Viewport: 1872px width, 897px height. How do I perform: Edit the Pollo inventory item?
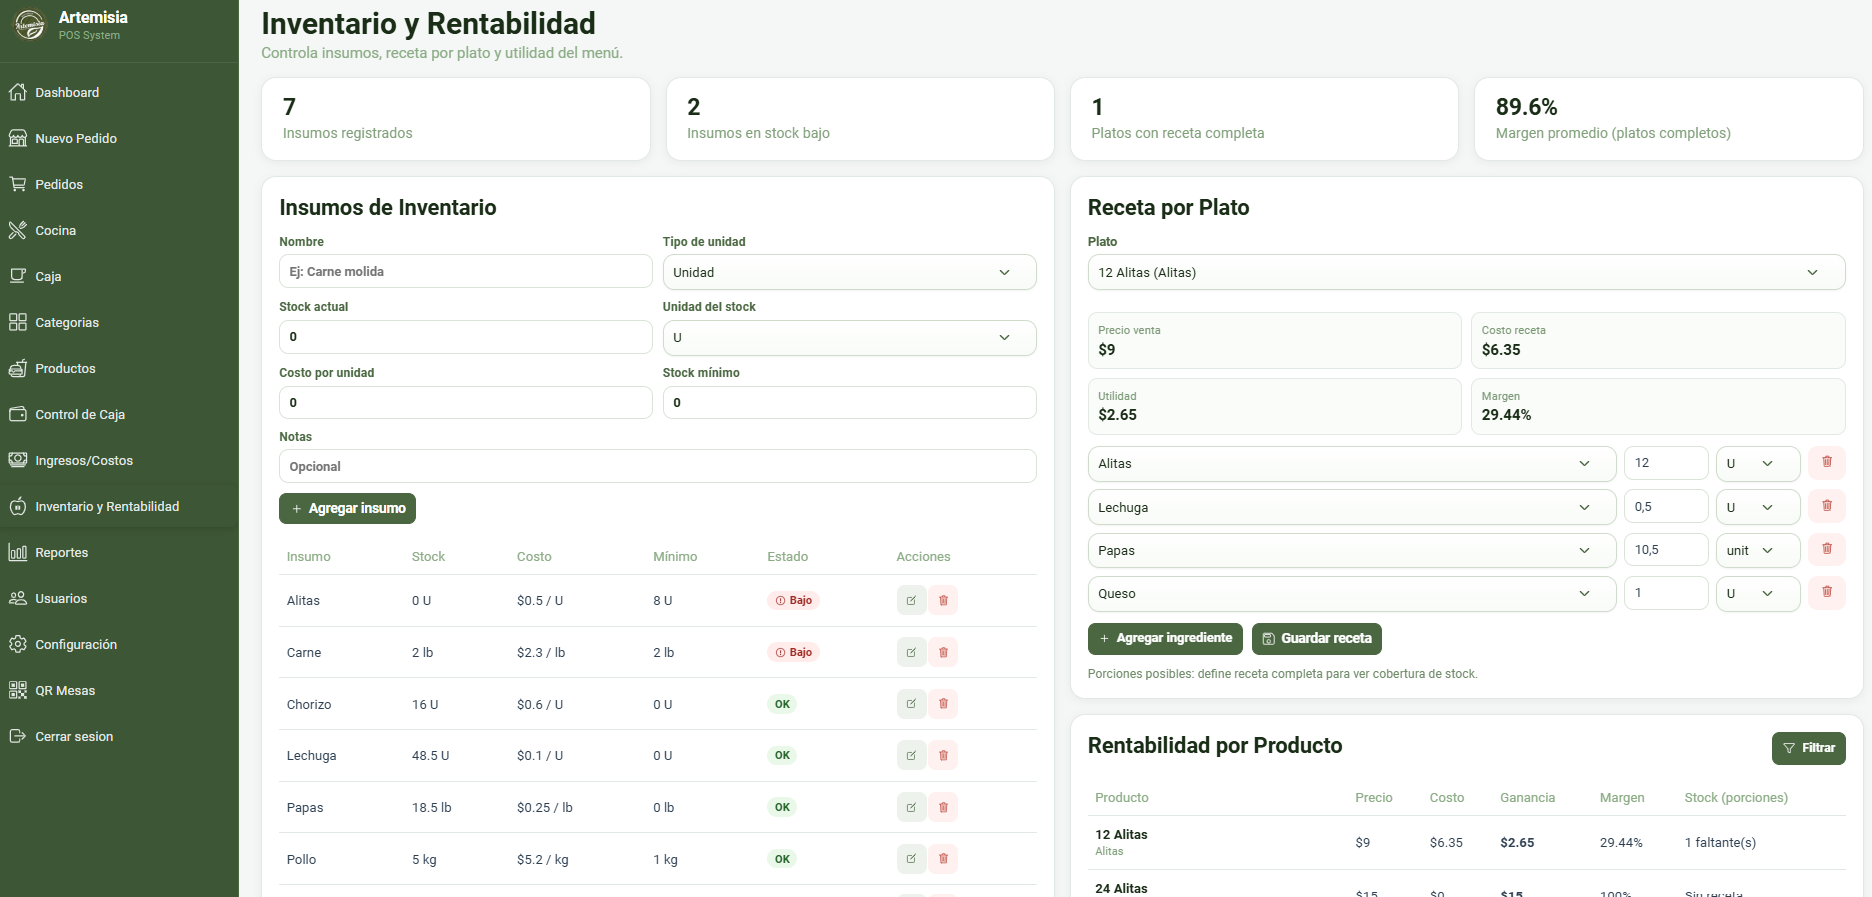(x=911, y=859)
